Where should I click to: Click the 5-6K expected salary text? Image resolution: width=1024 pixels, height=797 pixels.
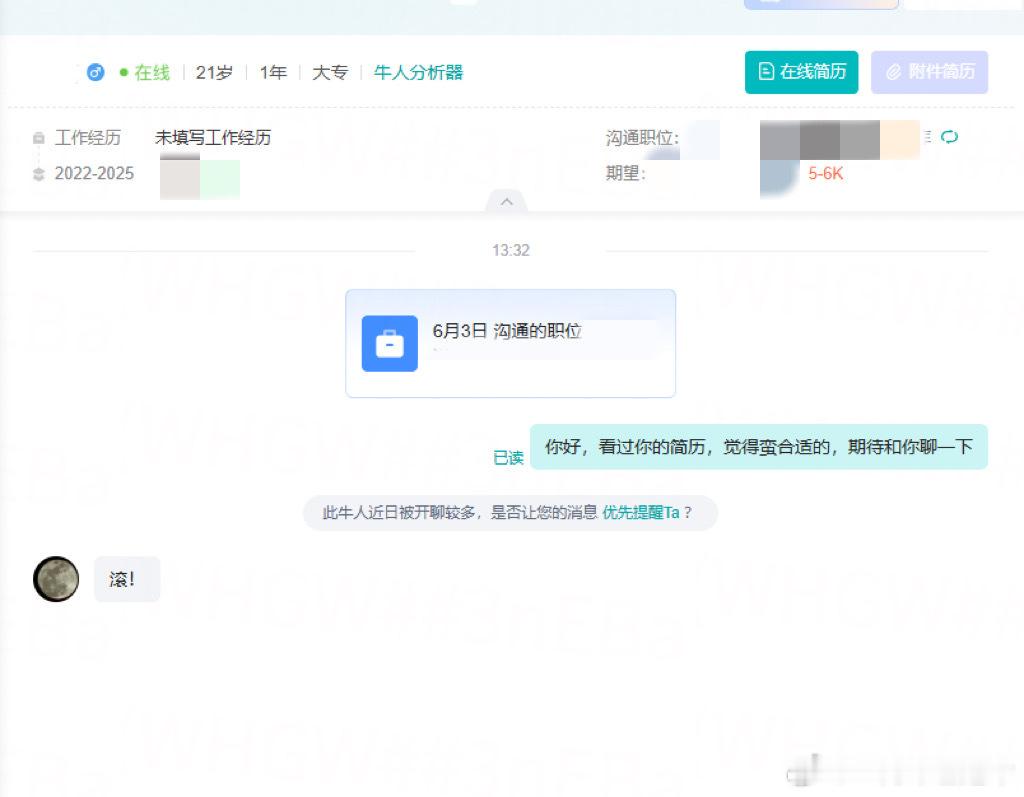(x=825, y=174)
